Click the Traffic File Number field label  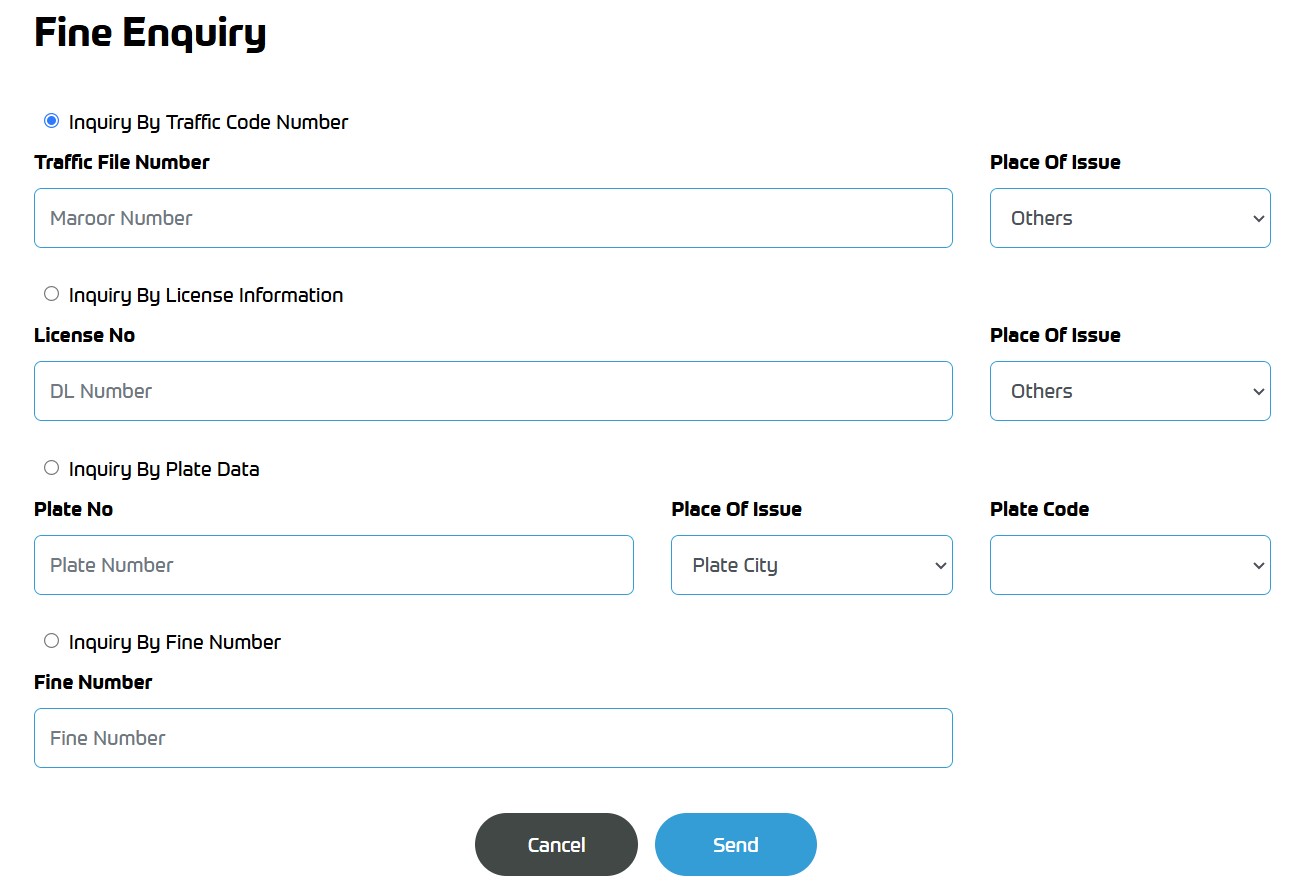pos(122,162)
